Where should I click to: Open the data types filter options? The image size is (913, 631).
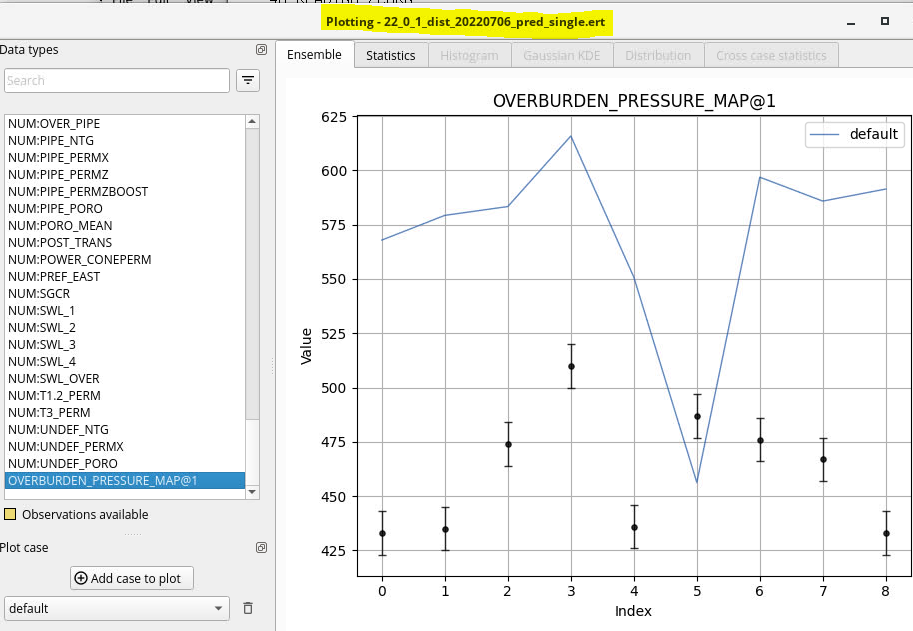247,80
